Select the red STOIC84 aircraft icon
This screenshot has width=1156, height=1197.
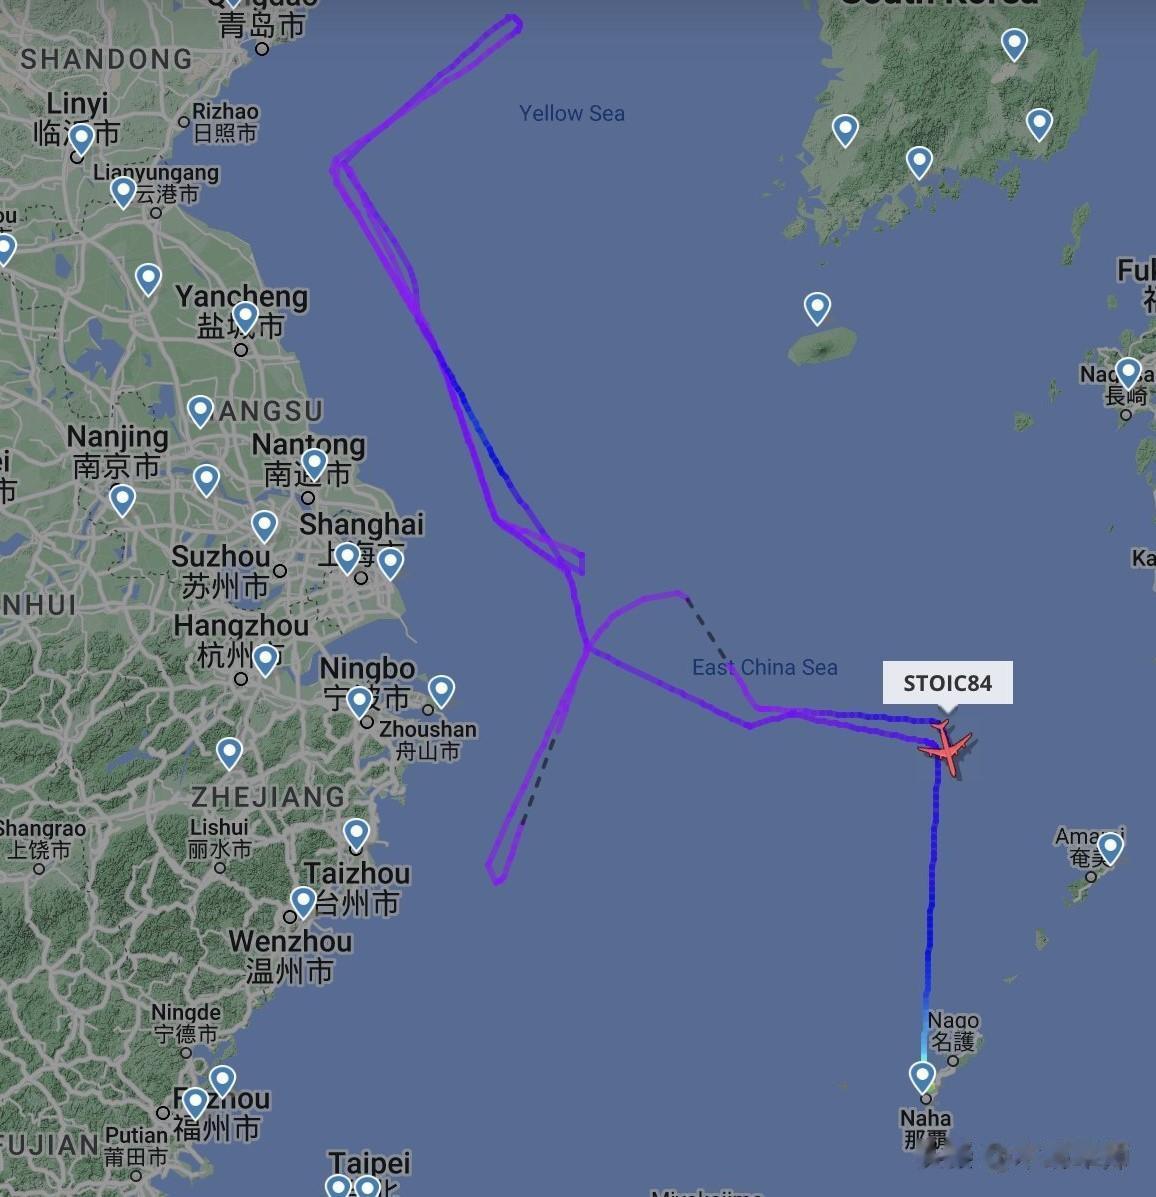point(945,747)
